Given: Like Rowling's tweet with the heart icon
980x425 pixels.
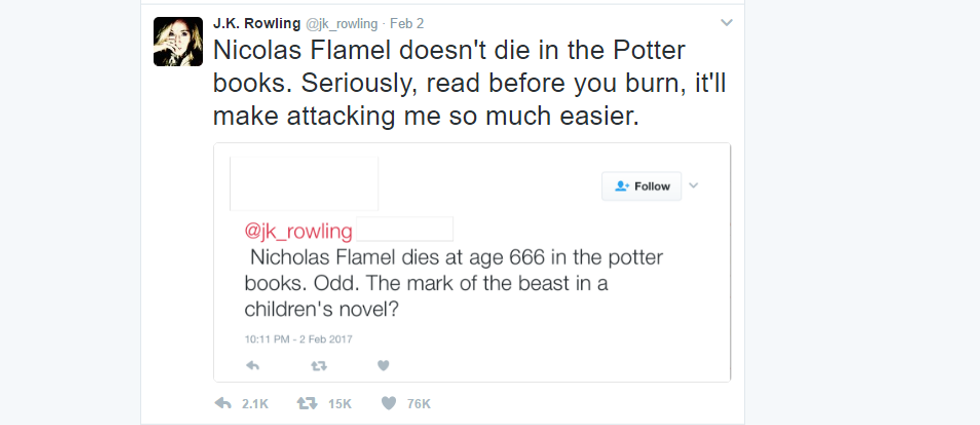Looking at the screenshot, I should pyautogui.click(x=389, y=403).
